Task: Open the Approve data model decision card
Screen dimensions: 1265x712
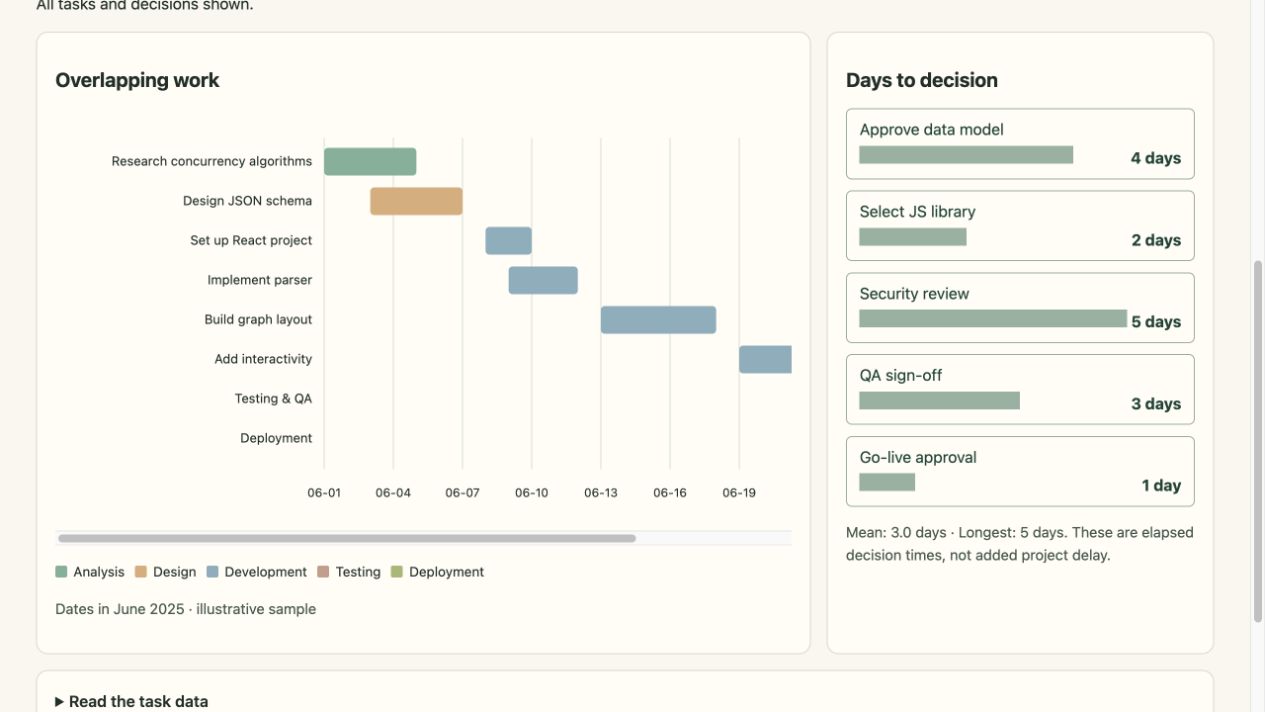Action: [1020, 144]
